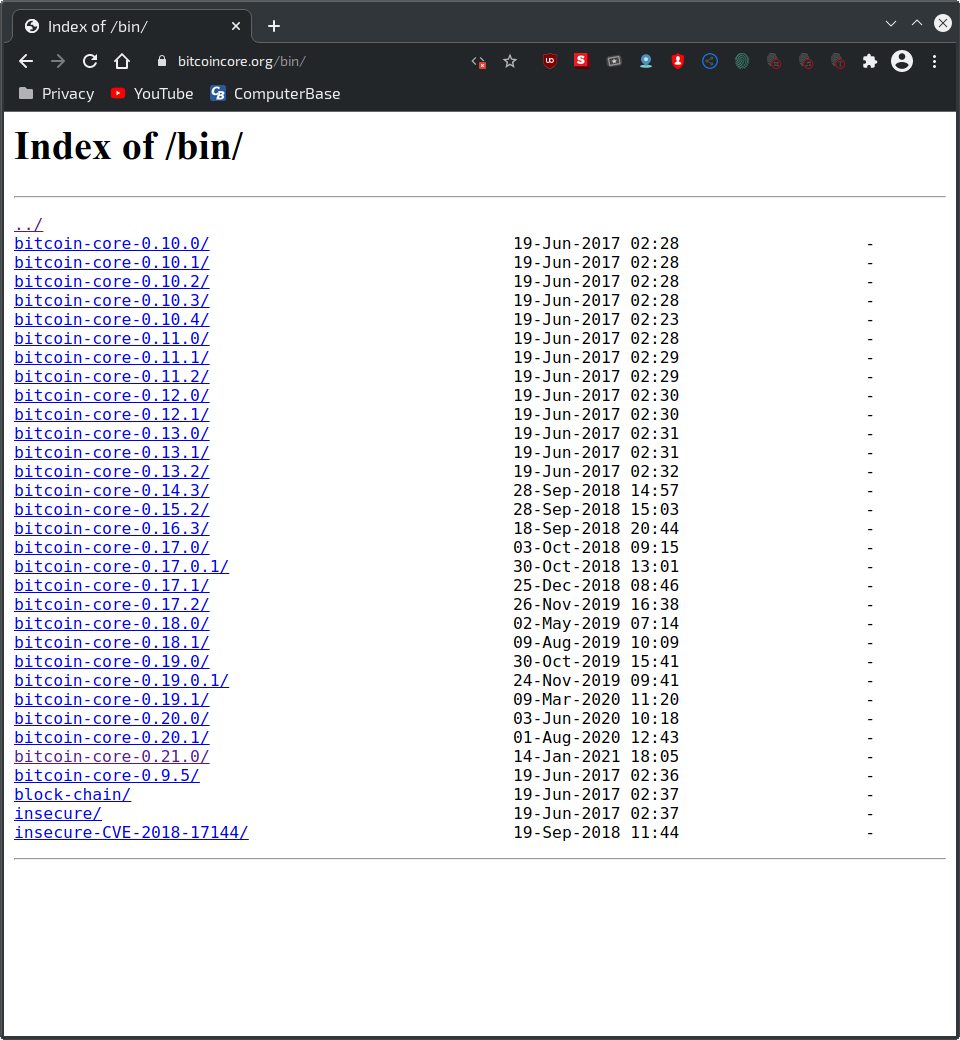
Task: Open bitcoin-core-0.10.0/ folder
Action: point(111,243)
